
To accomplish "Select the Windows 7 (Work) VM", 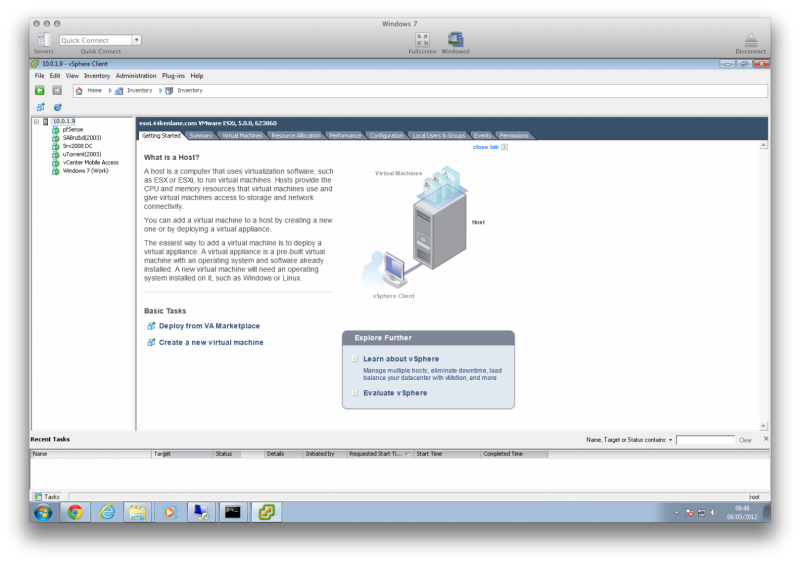I will point(85,170).
